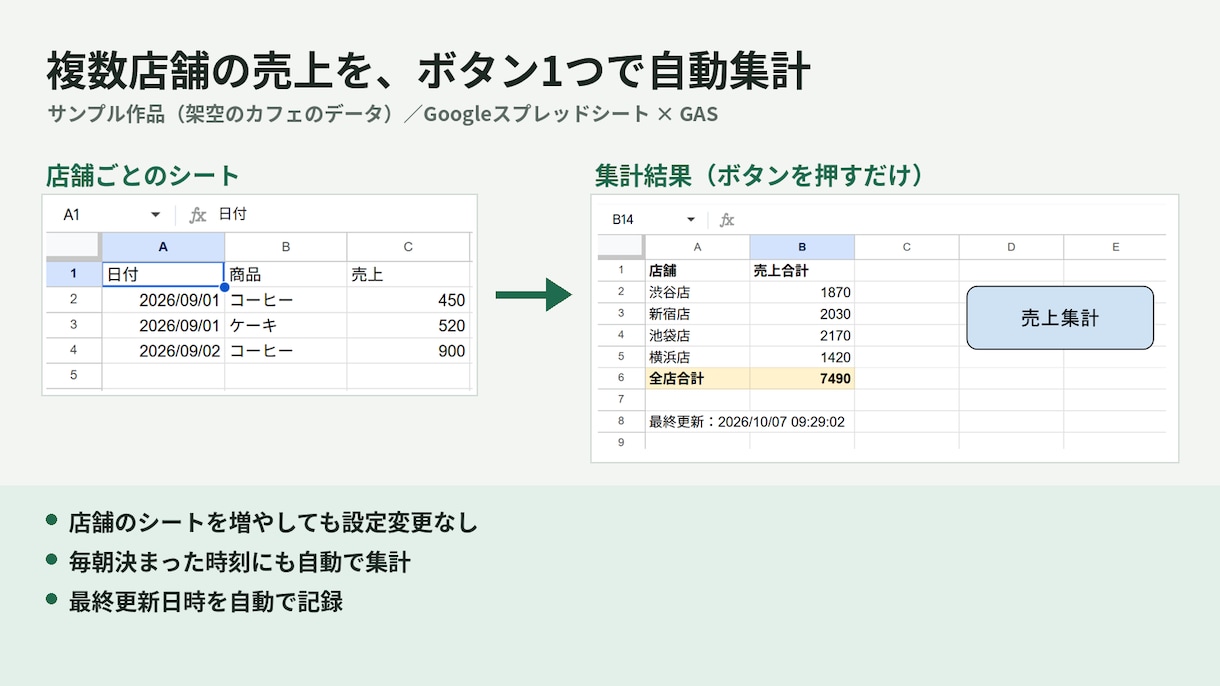Select column E header in results sheet
Viewport: 1220px width, 686px height.
[x=1115, y=247]
